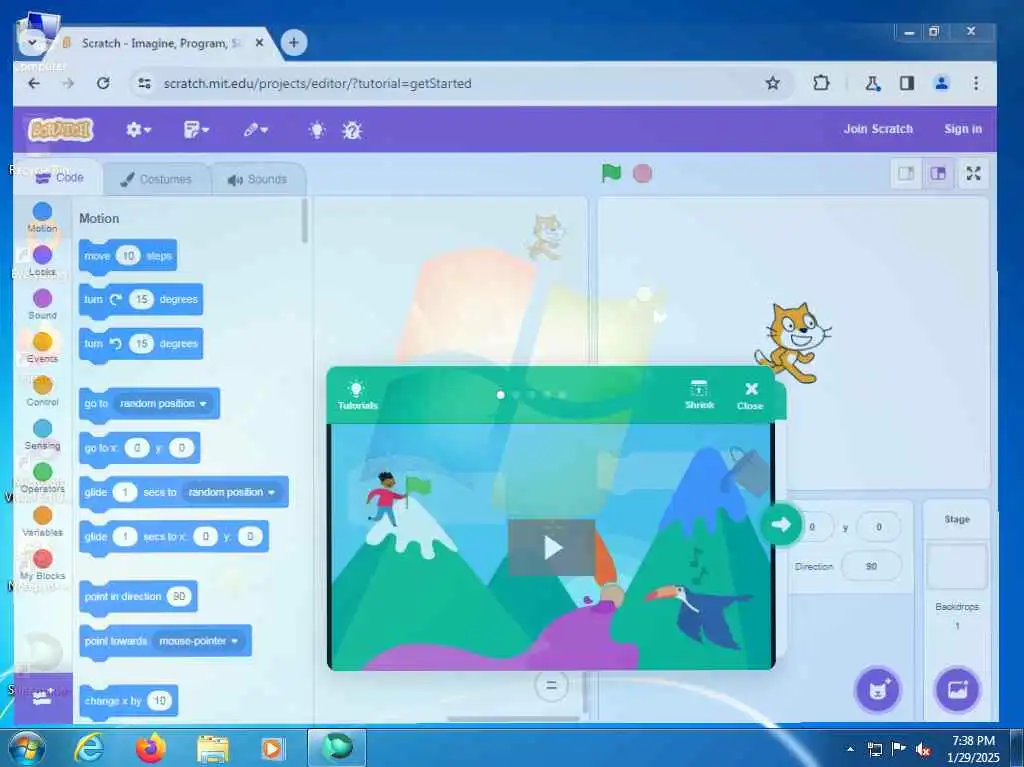Select the Operators block category
Screen dimensions: 1024x767
pyautogui.click(x=42, y=478)
